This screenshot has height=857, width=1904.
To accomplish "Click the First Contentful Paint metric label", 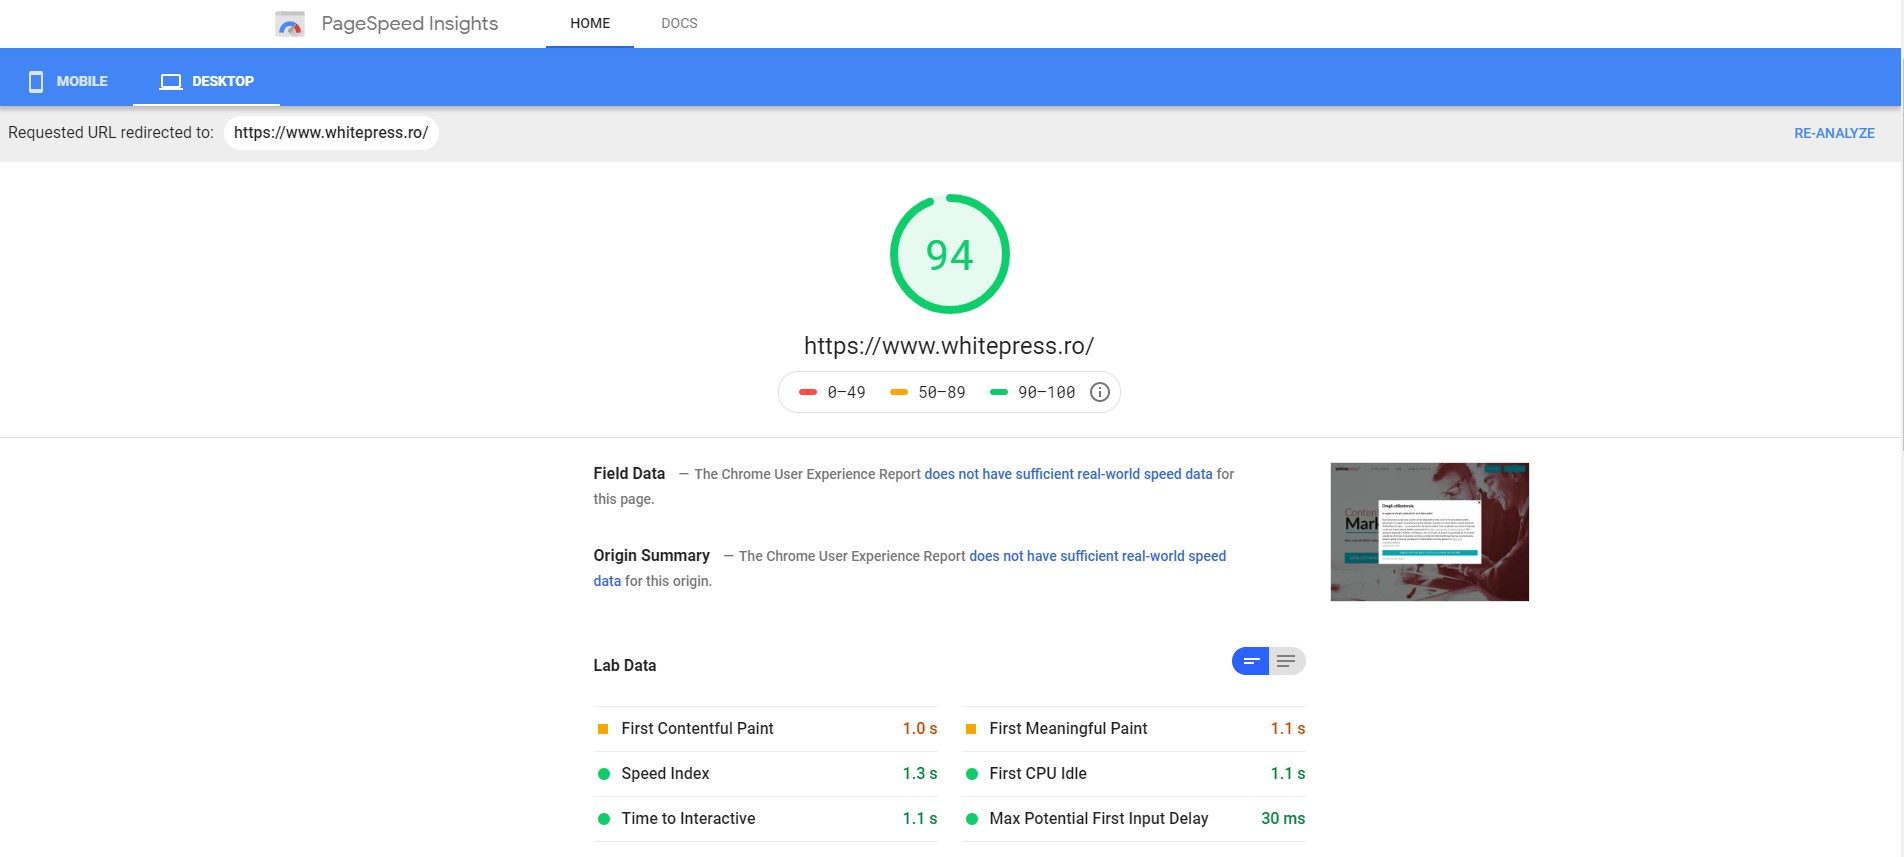I will click(698, 729).
